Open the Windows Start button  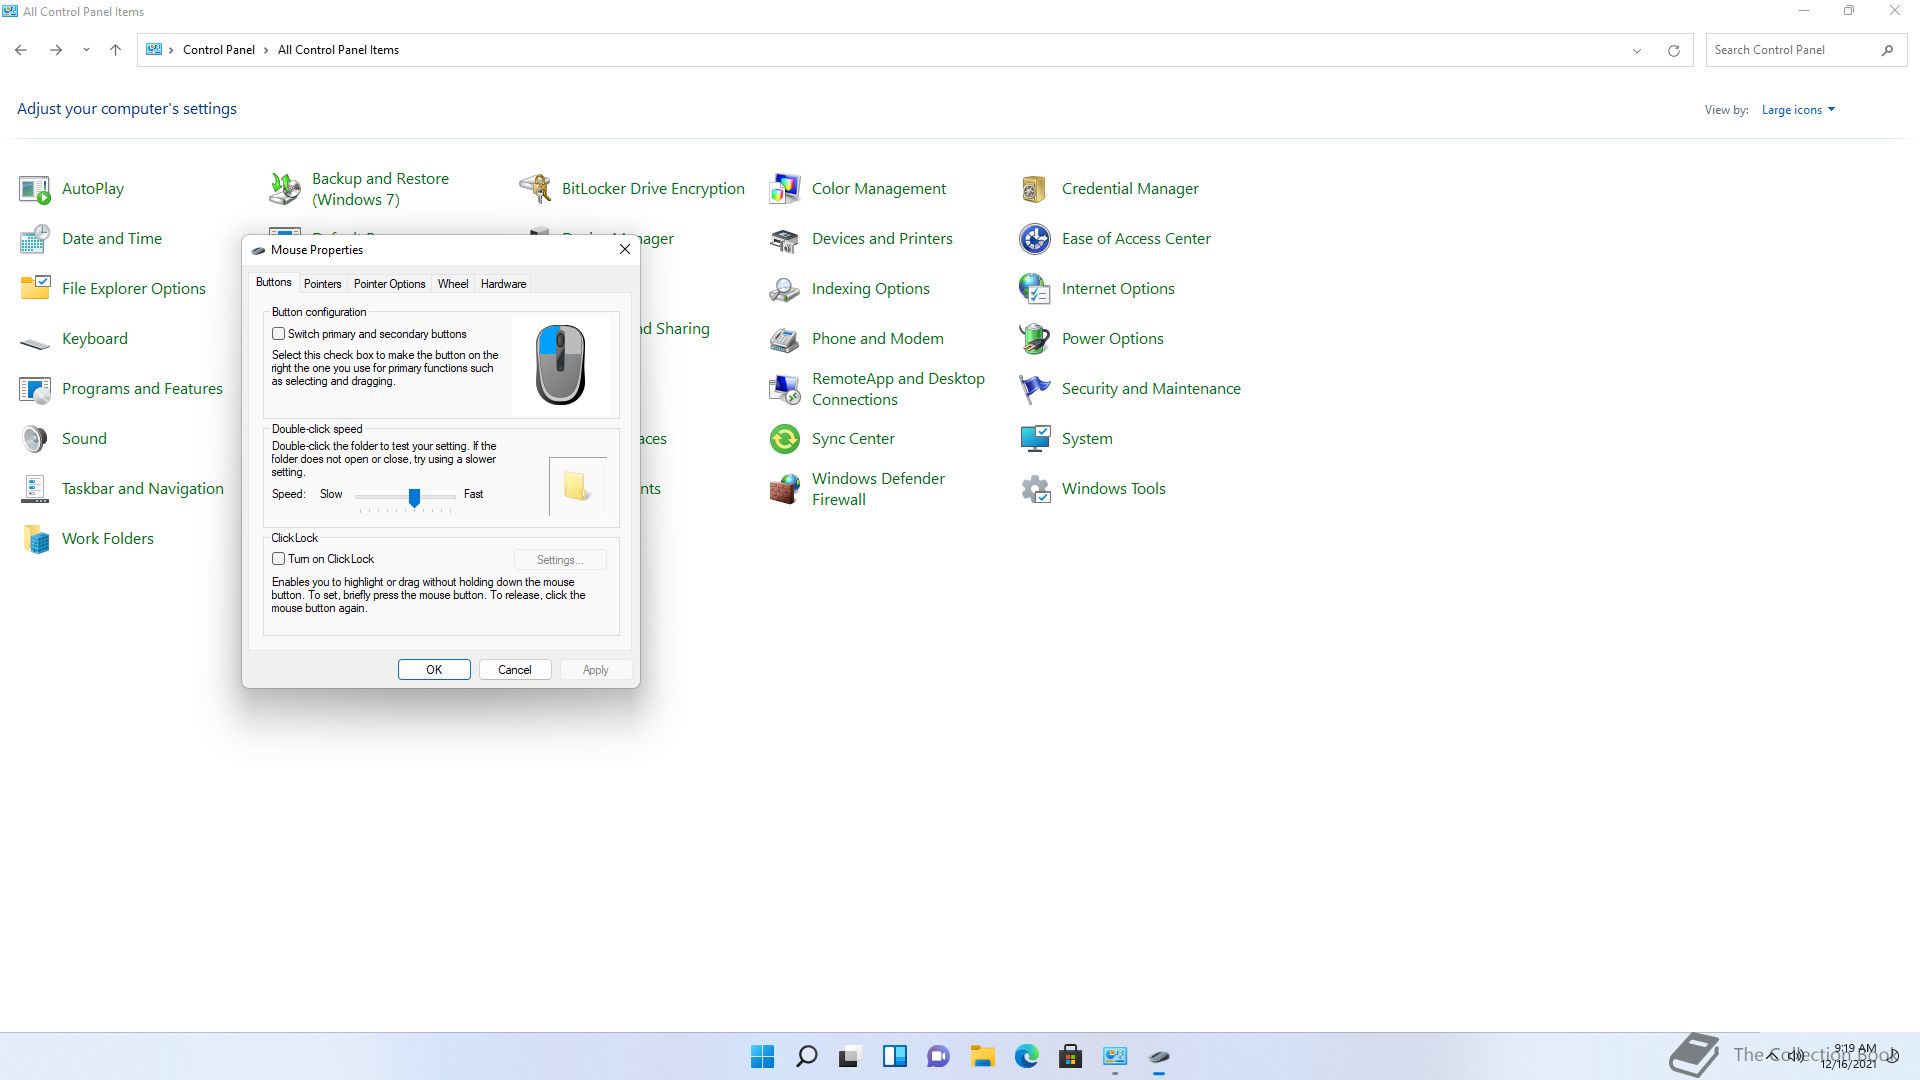point(762,1057)
